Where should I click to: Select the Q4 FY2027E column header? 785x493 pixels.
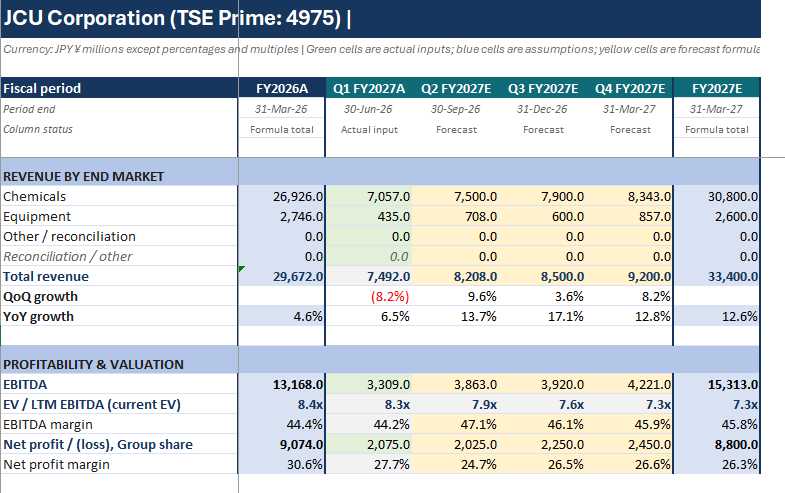click(x=630, y=88)
